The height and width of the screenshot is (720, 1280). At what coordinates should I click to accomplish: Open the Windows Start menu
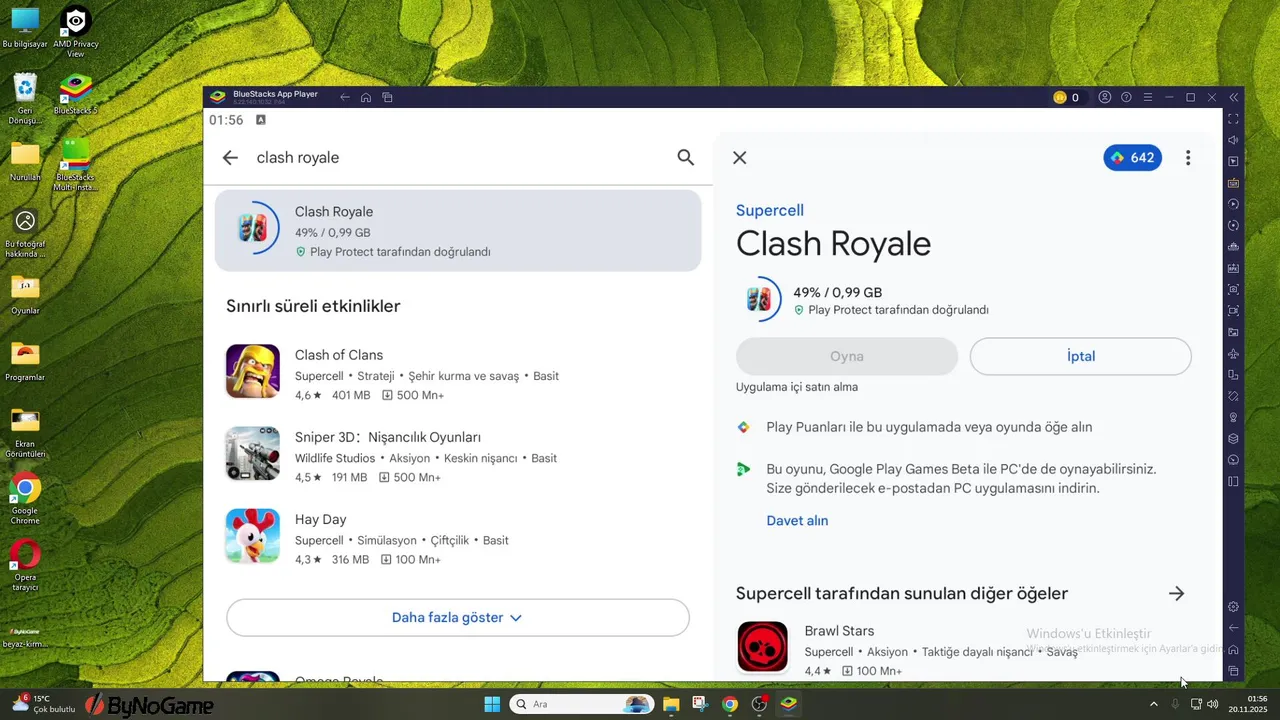click(492, 704)
